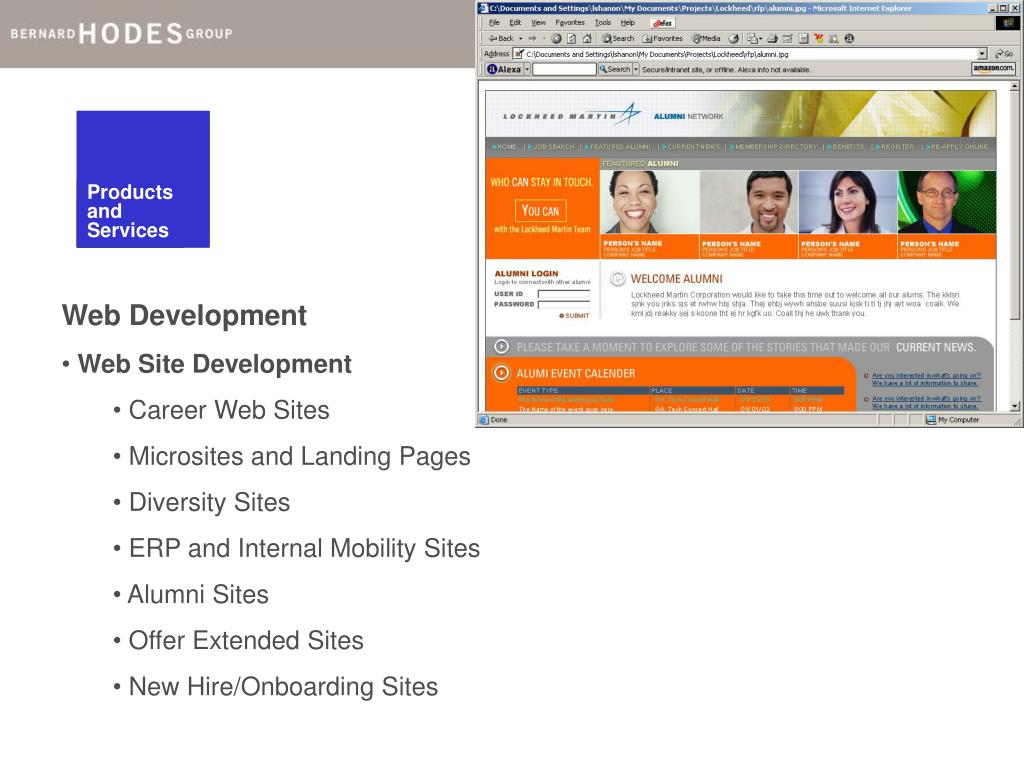Click the Search button on the Alexa toolbar
This screenshot has height=768, width=1024.
point(615,69)
